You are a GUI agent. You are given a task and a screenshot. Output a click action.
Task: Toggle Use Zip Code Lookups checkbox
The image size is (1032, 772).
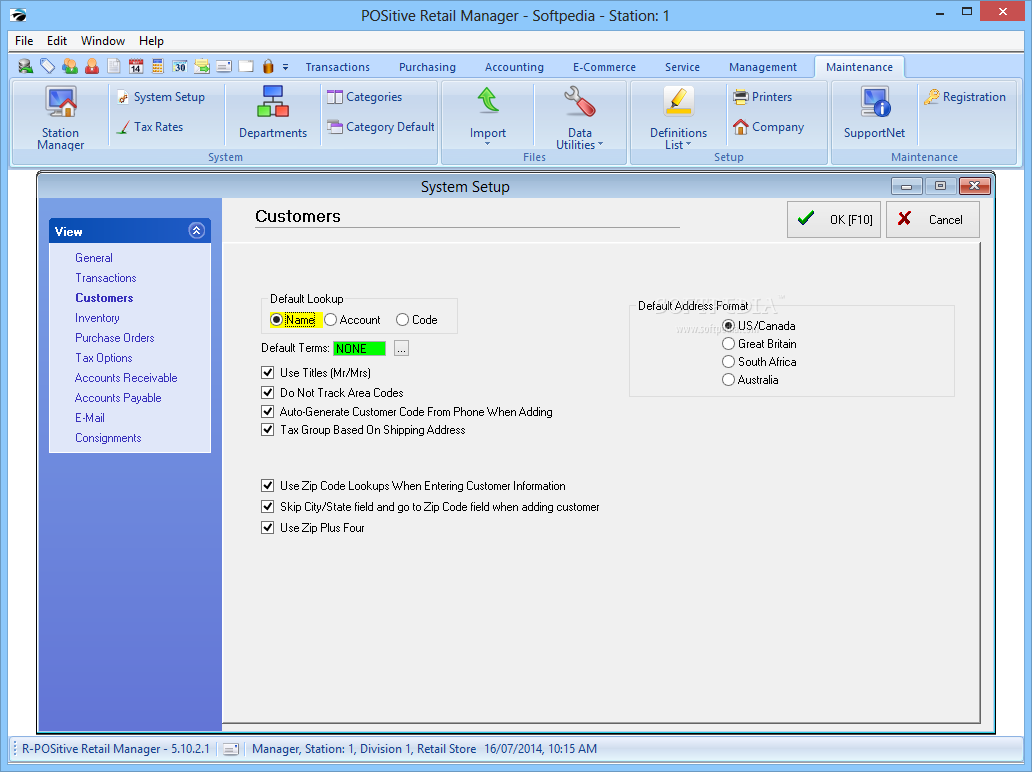(267, 486)
